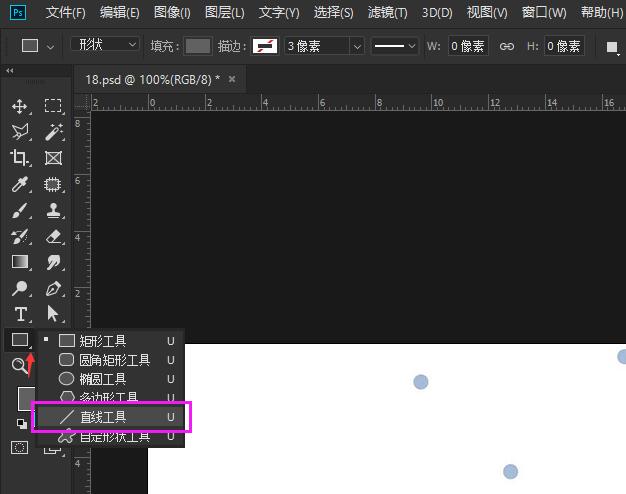Click the Photoshop Ps logo
This screenshot has width=626, height=494.
(18, 12)
